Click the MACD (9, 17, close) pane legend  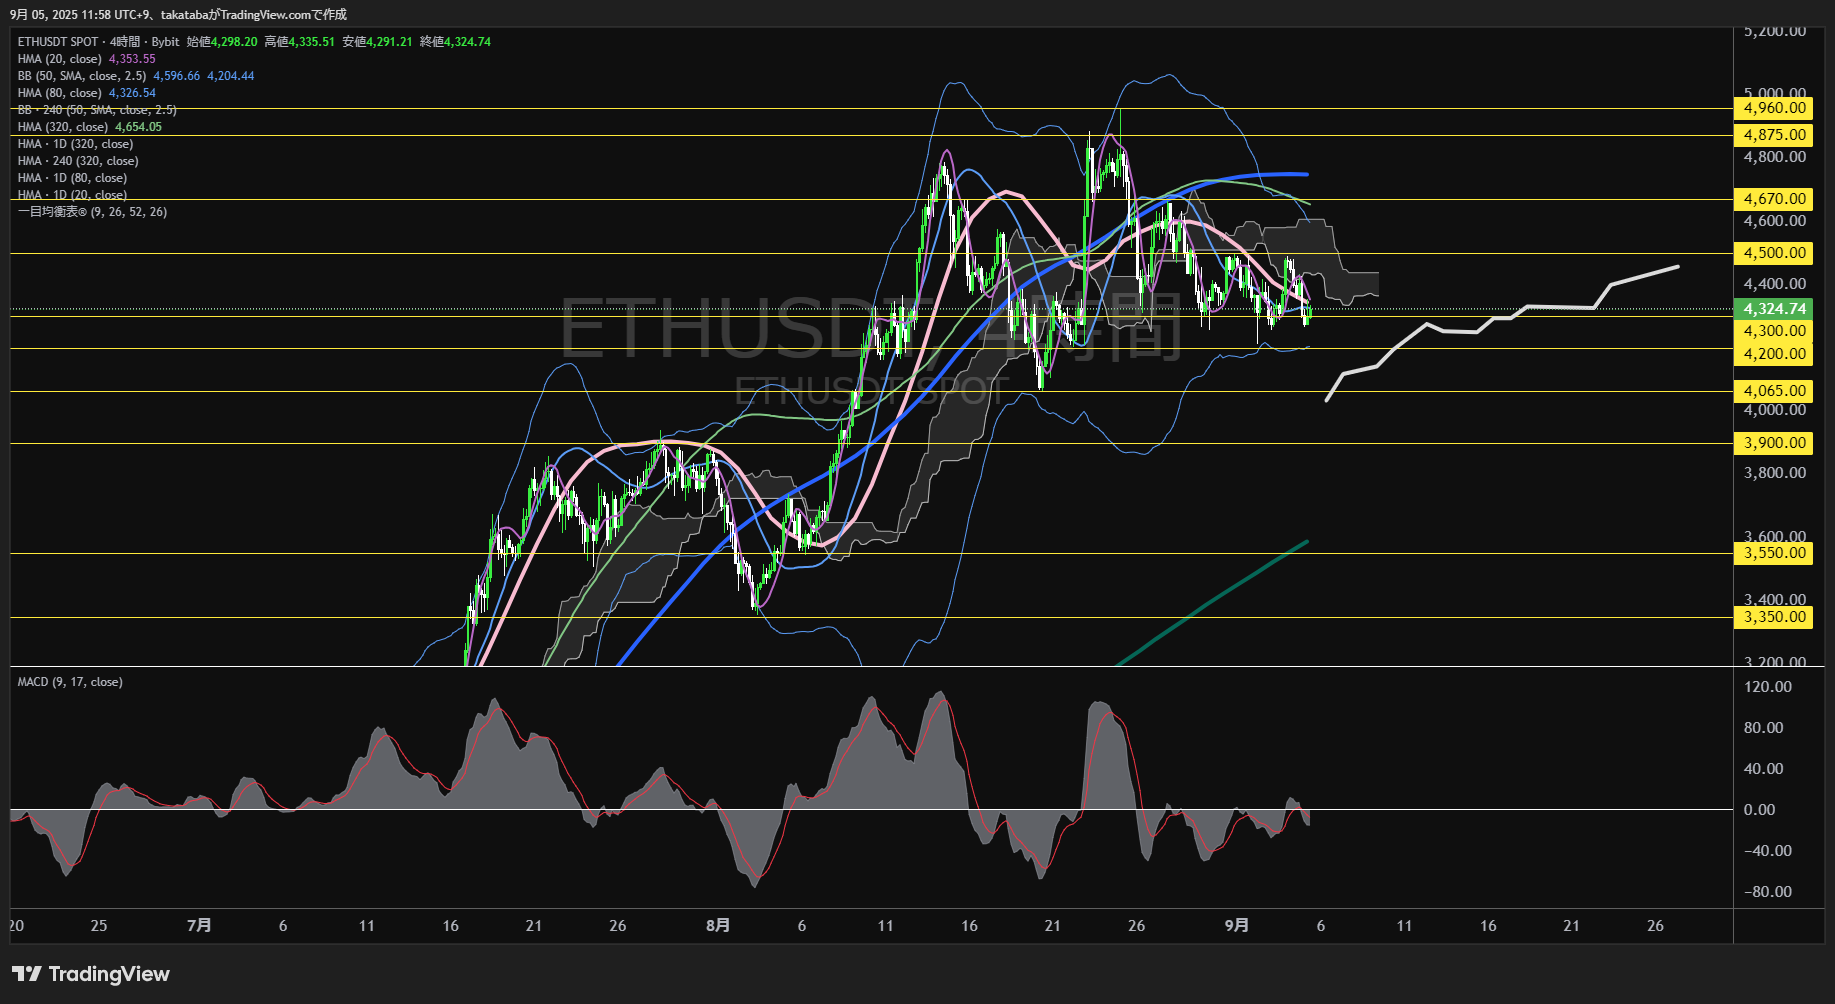(x=70, y=682)
